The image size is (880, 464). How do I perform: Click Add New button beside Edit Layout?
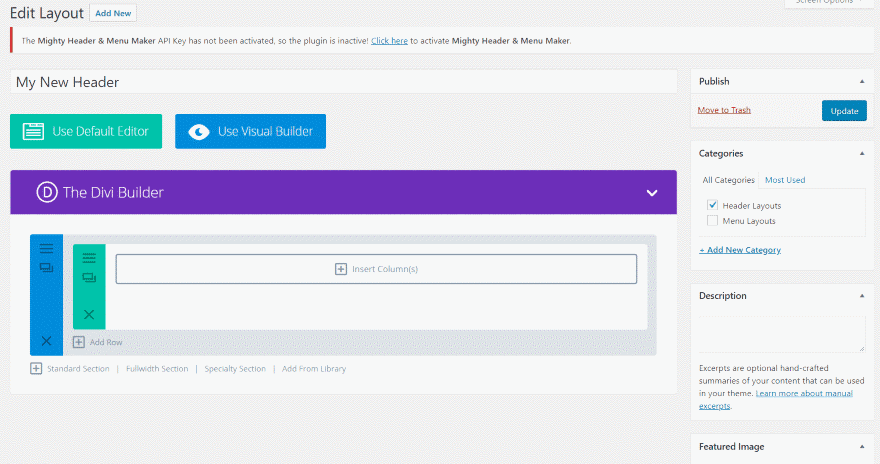pyautogui.click(x=113, y=13)
